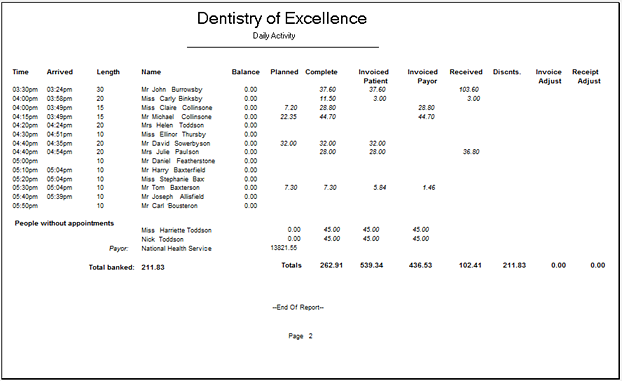The image size is (622, 381).
Task: Click the People without appointments heading
Action: pos(64,223)
